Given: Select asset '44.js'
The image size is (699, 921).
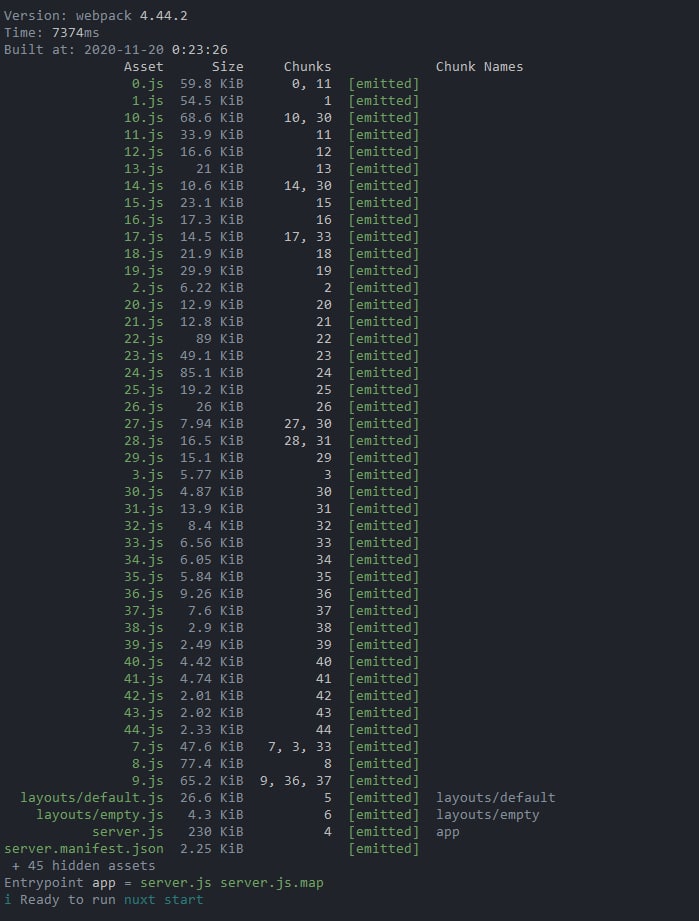Looking at the screenshot, I should [x=143, y=731].
